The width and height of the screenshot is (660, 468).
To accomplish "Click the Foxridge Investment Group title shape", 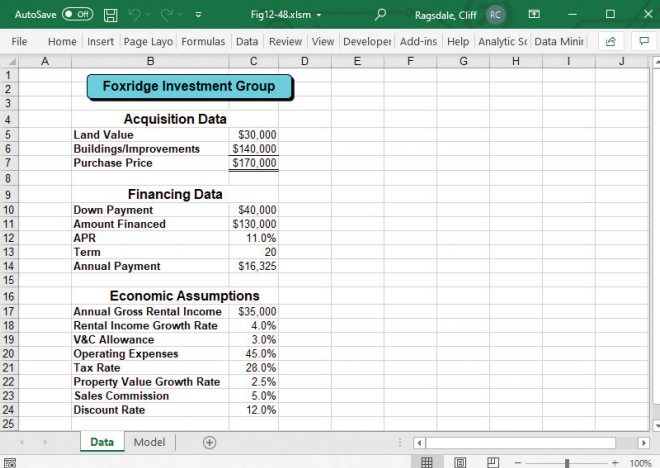I will tap(189, 87).
